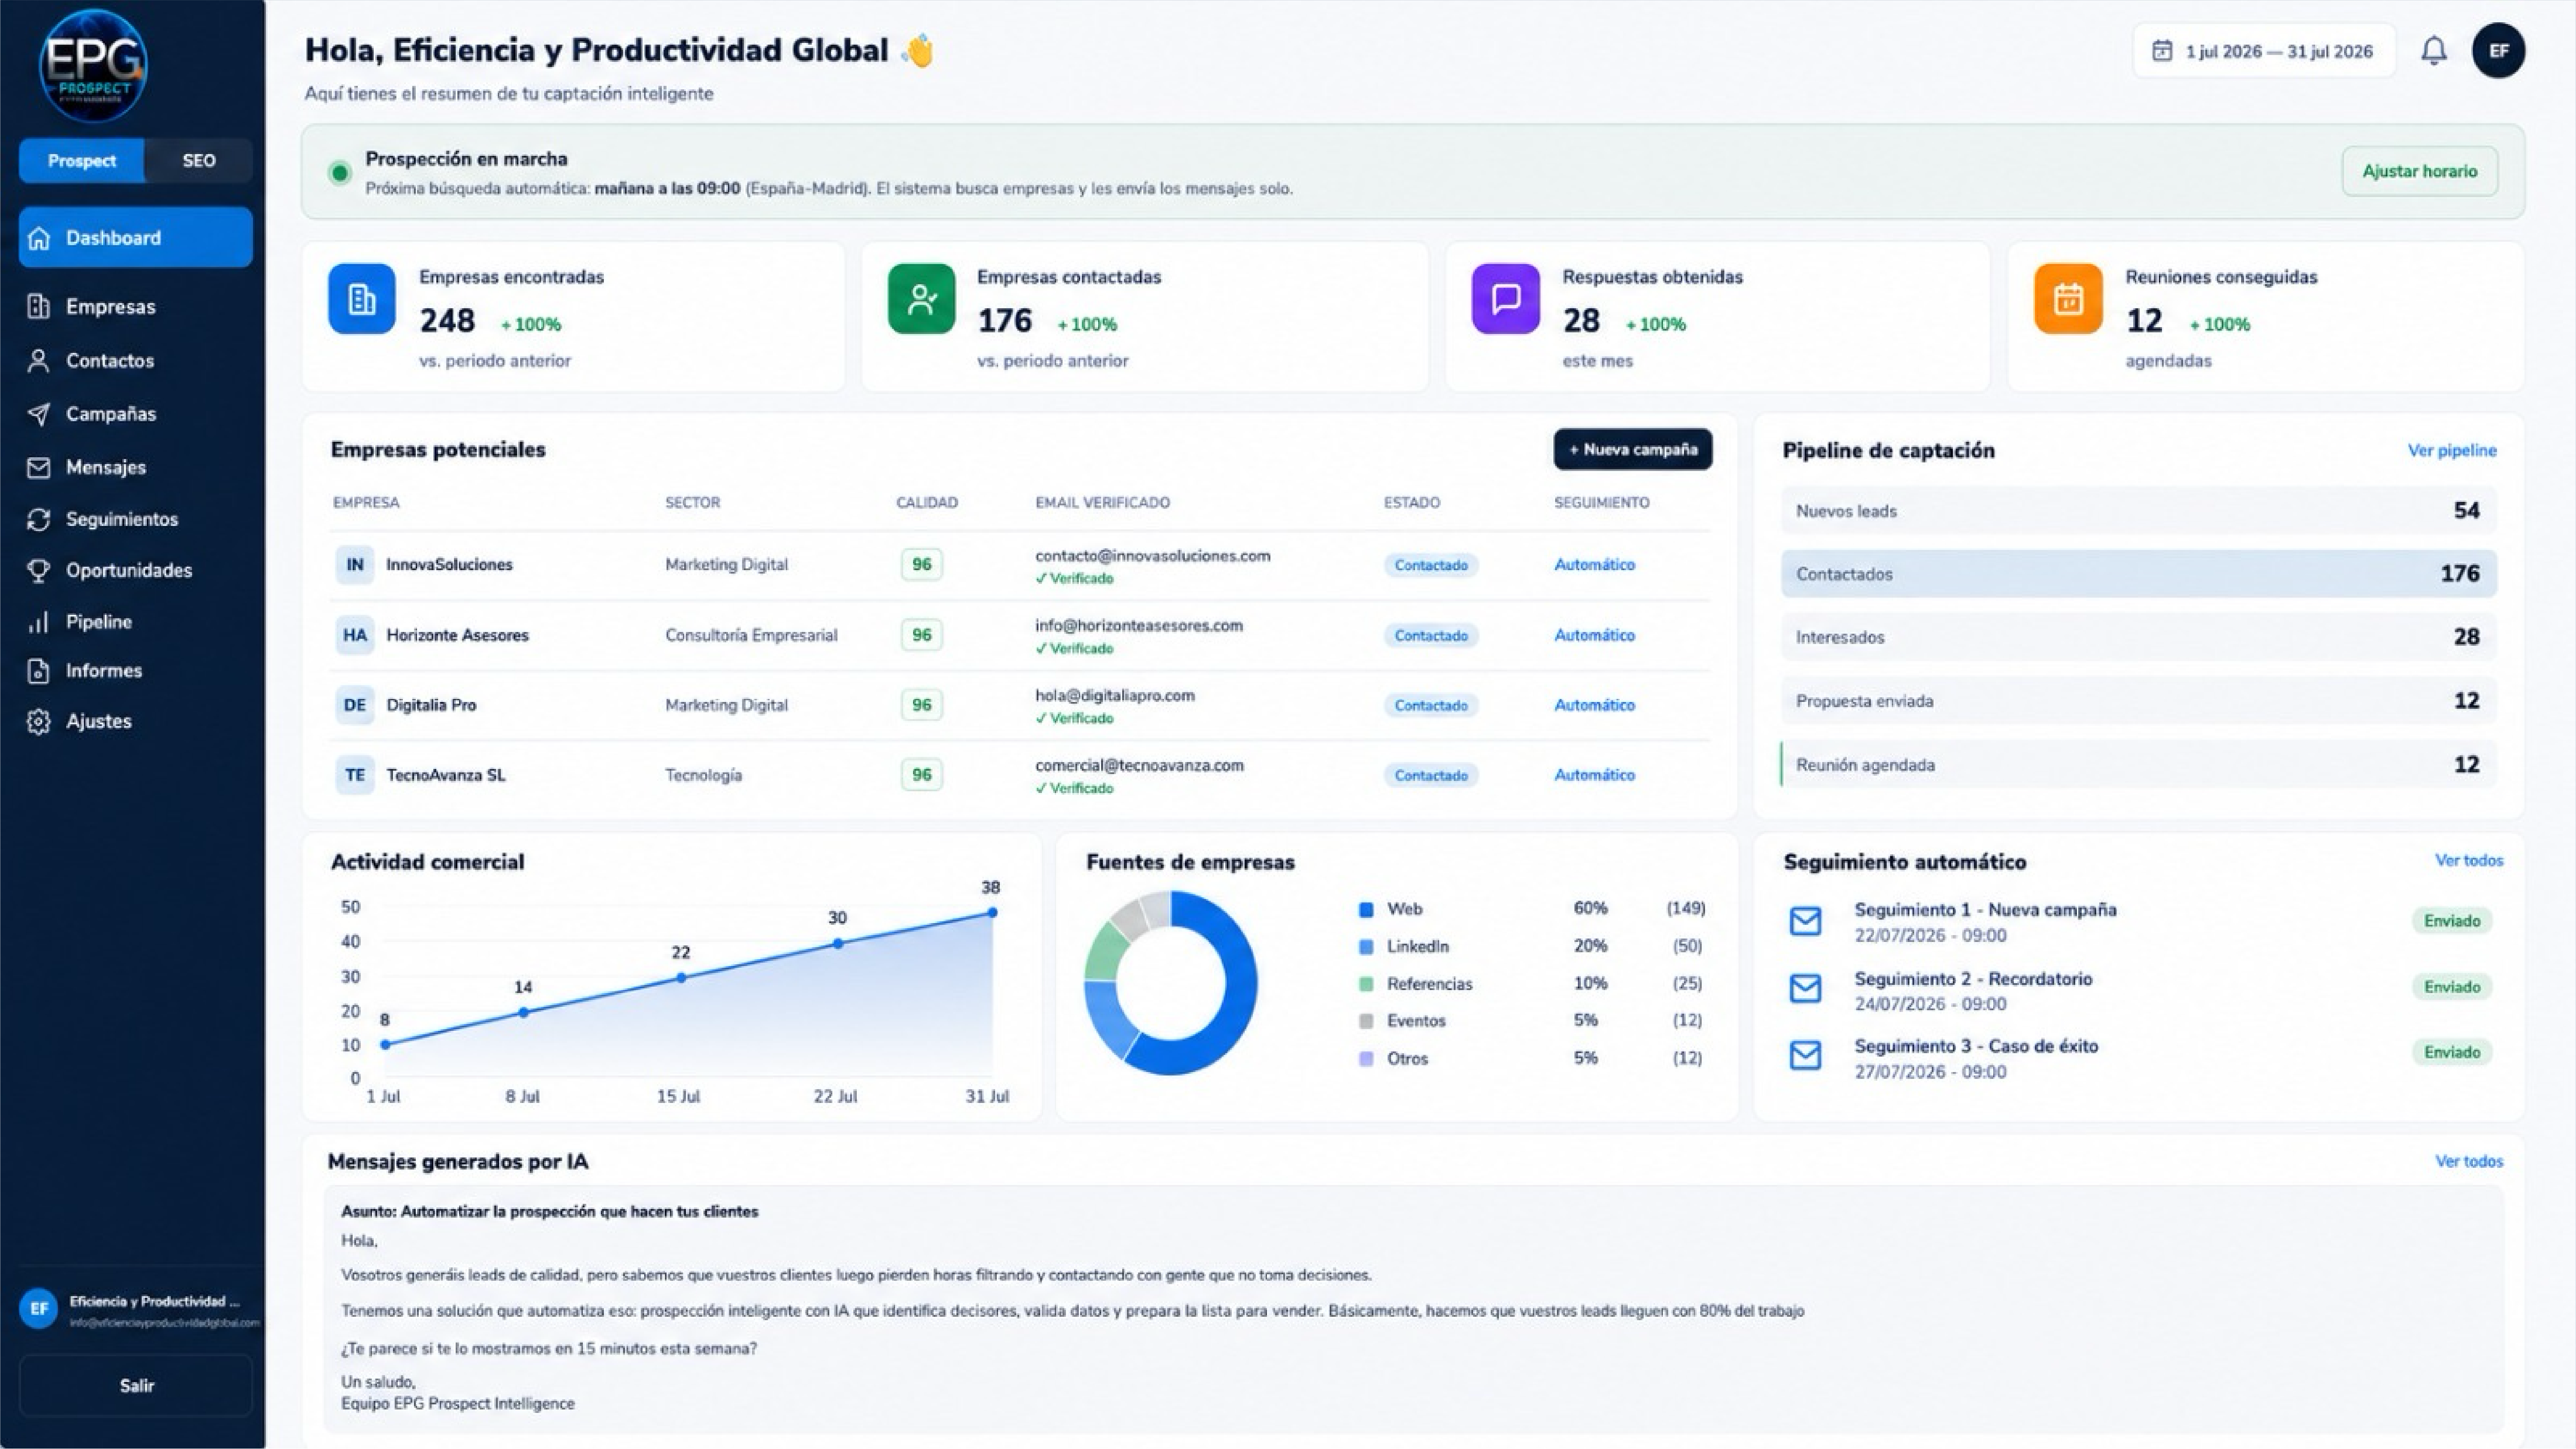Click the donut chart of Fuentes de empresas
Screen dimensions: 2576x1449
click(1171, 983)
